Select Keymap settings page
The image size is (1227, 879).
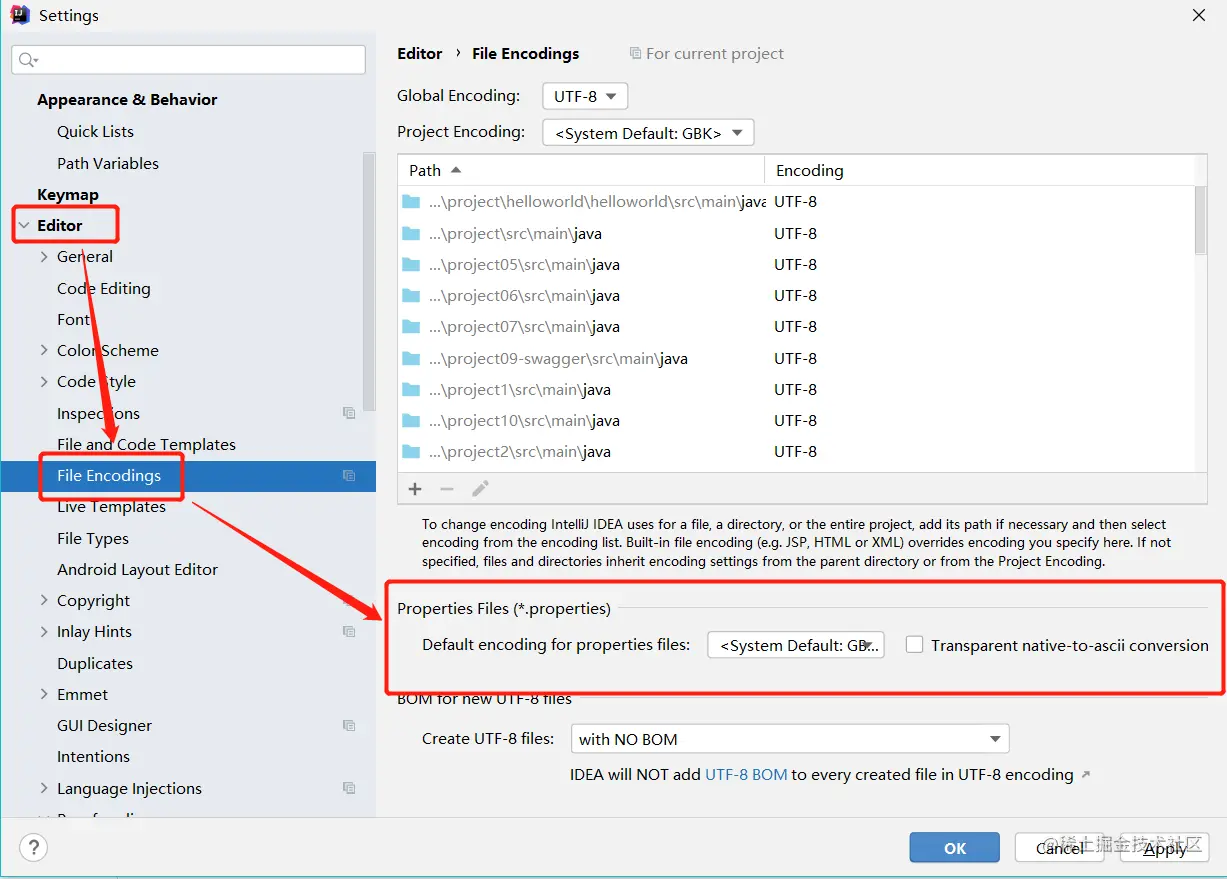pos(68,195)
